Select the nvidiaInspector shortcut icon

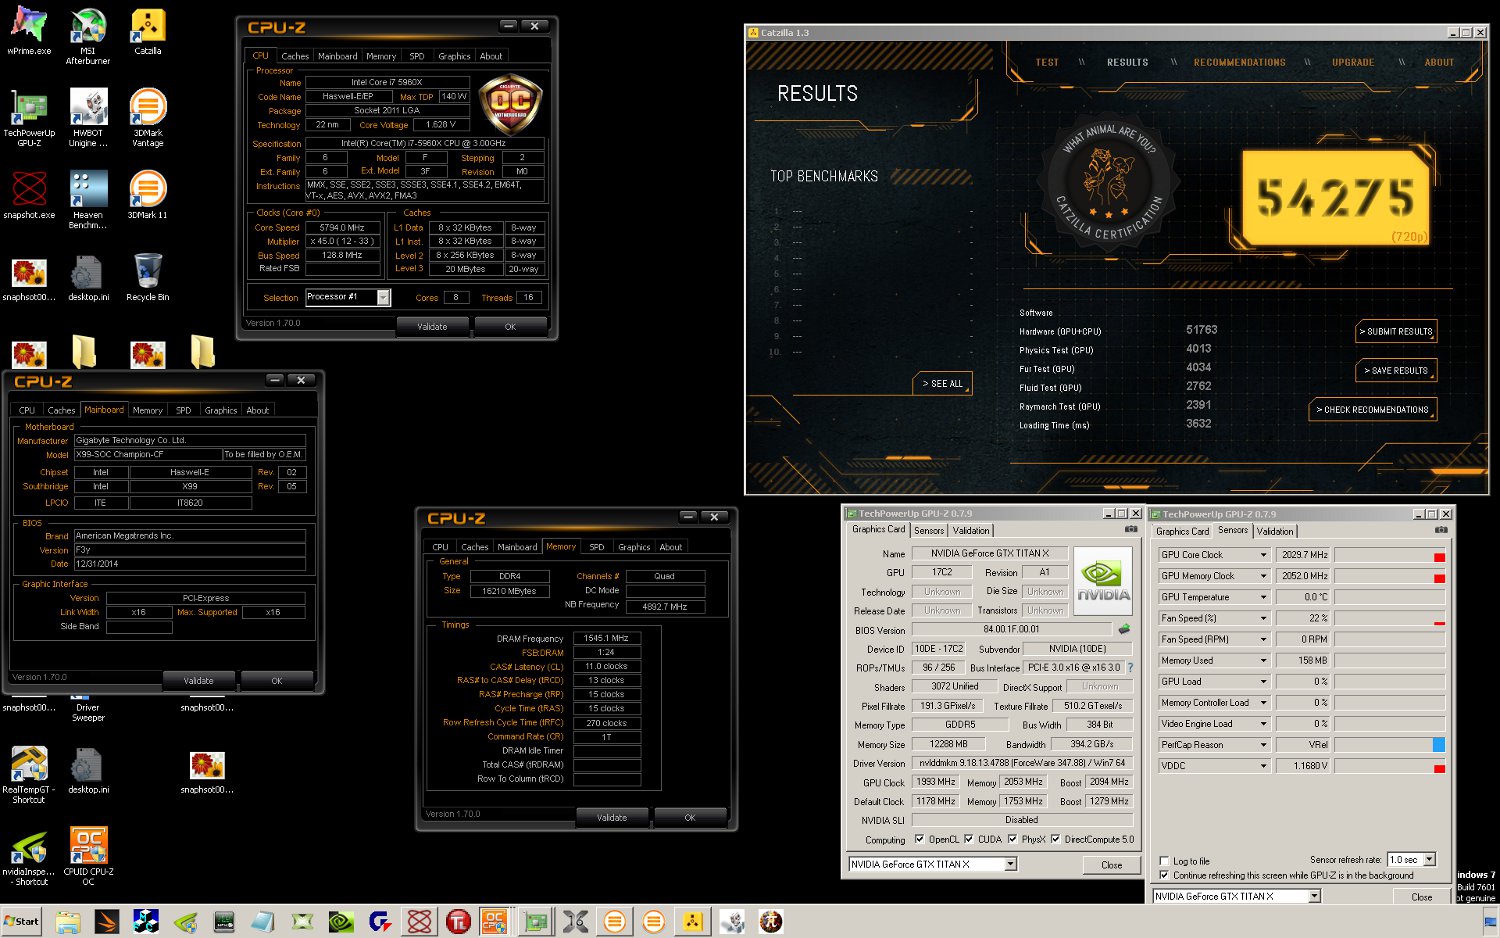[x=29, y=857]
